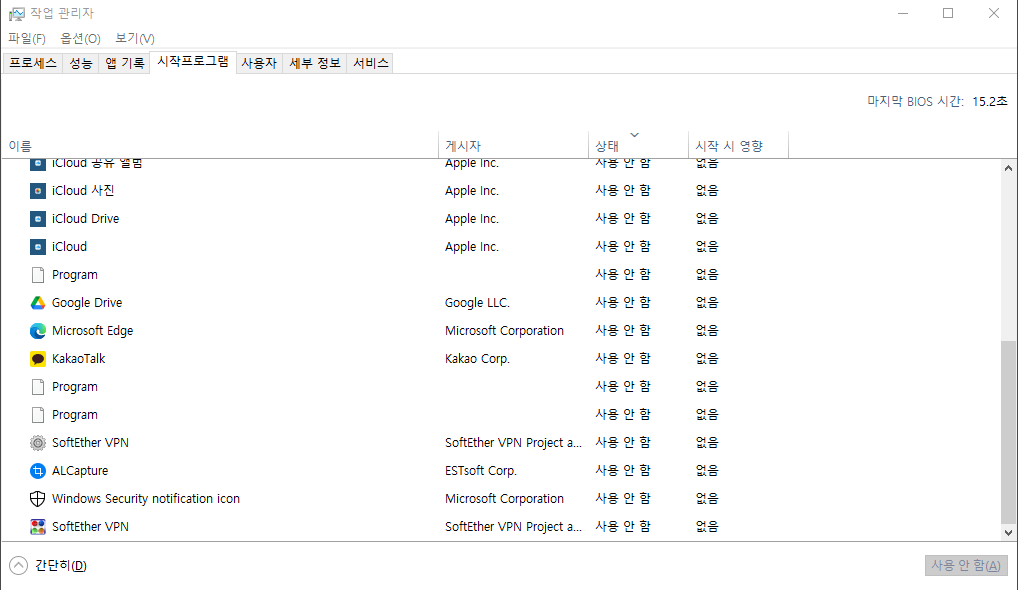Open the 옵션(O) menu
The width and height of the screenshot is (1018, 590).
coord(81,38)
